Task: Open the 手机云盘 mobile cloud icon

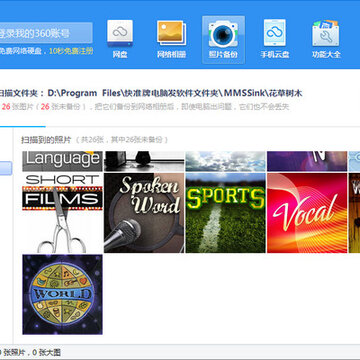Action: click(x=275, y=40)
